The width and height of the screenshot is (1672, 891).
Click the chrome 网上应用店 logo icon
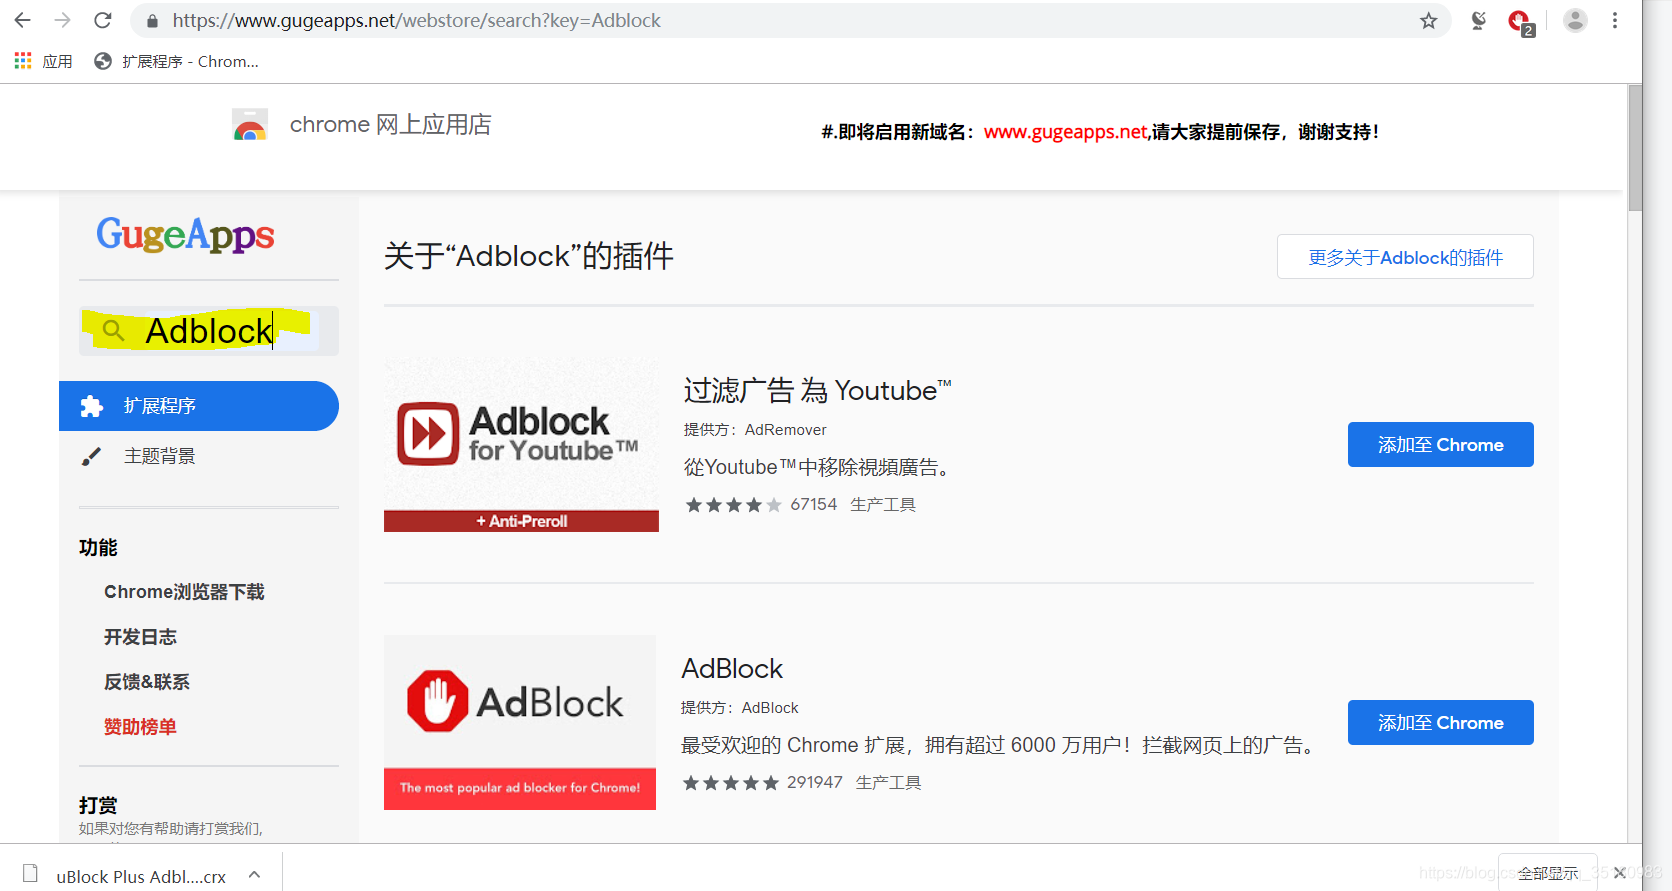[x=250, y=125]
